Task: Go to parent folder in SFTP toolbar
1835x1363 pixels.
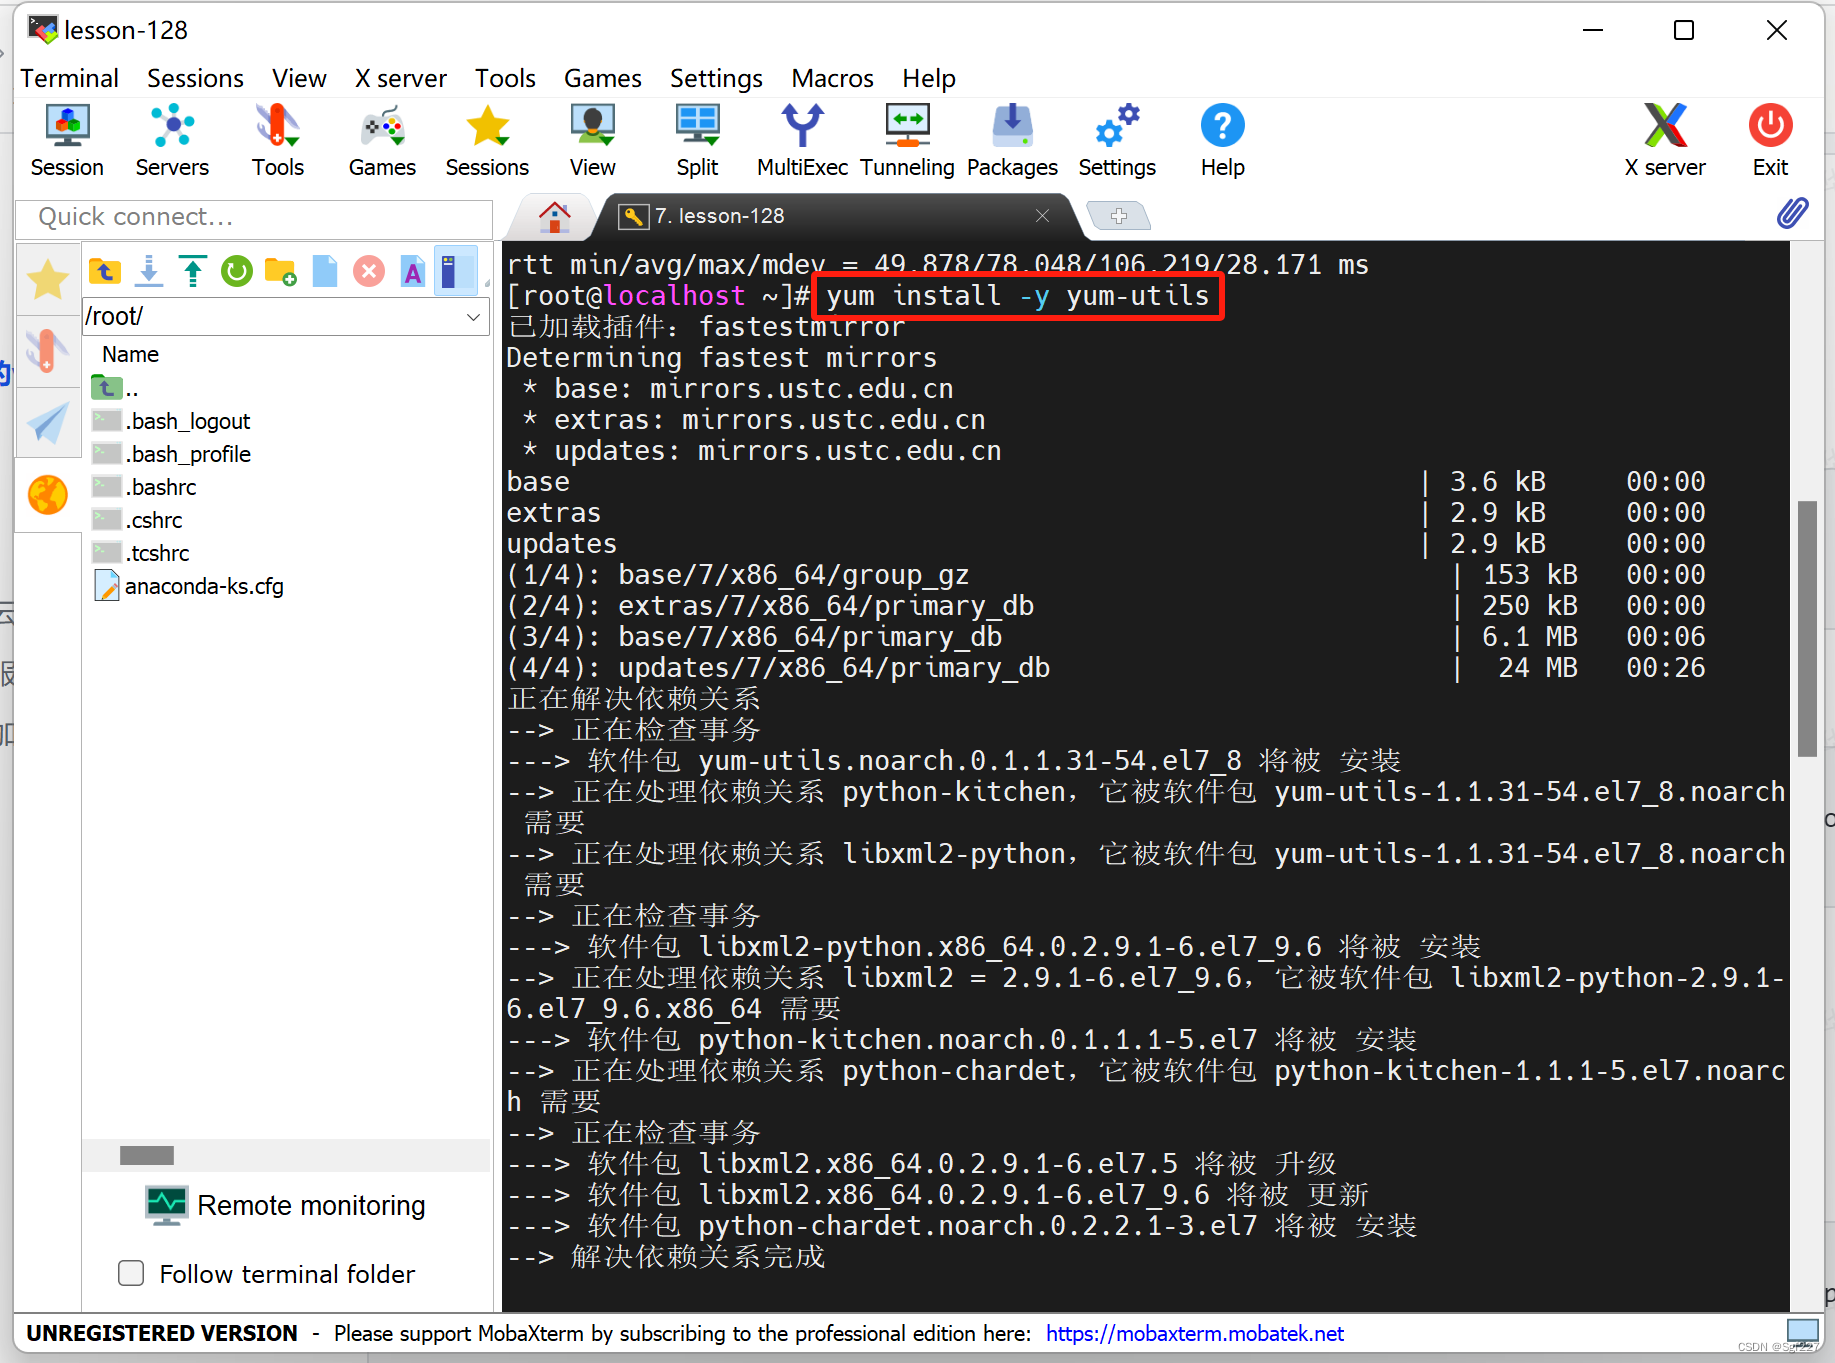Action: tap(105, 271)
